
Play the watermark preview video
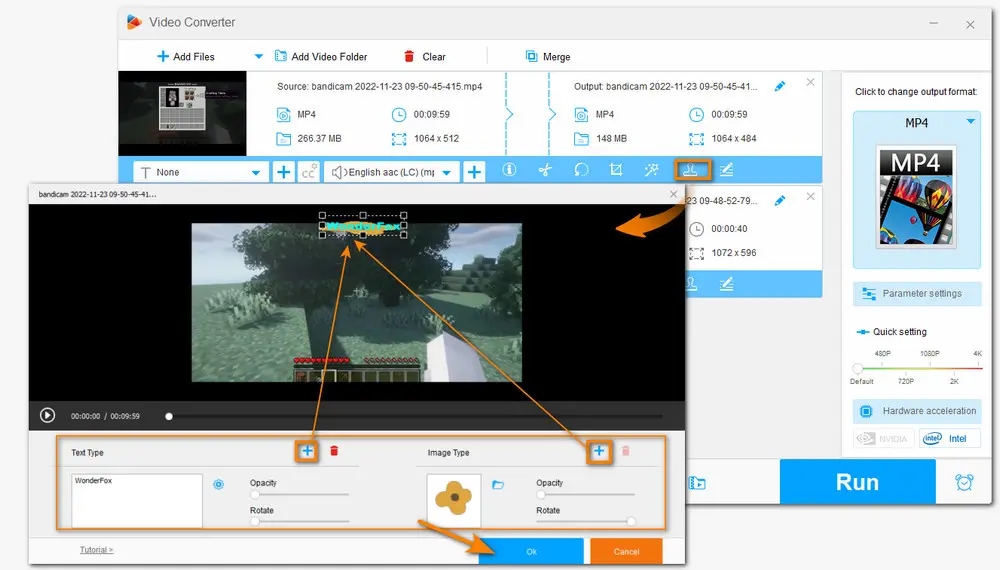pos(47,416)
